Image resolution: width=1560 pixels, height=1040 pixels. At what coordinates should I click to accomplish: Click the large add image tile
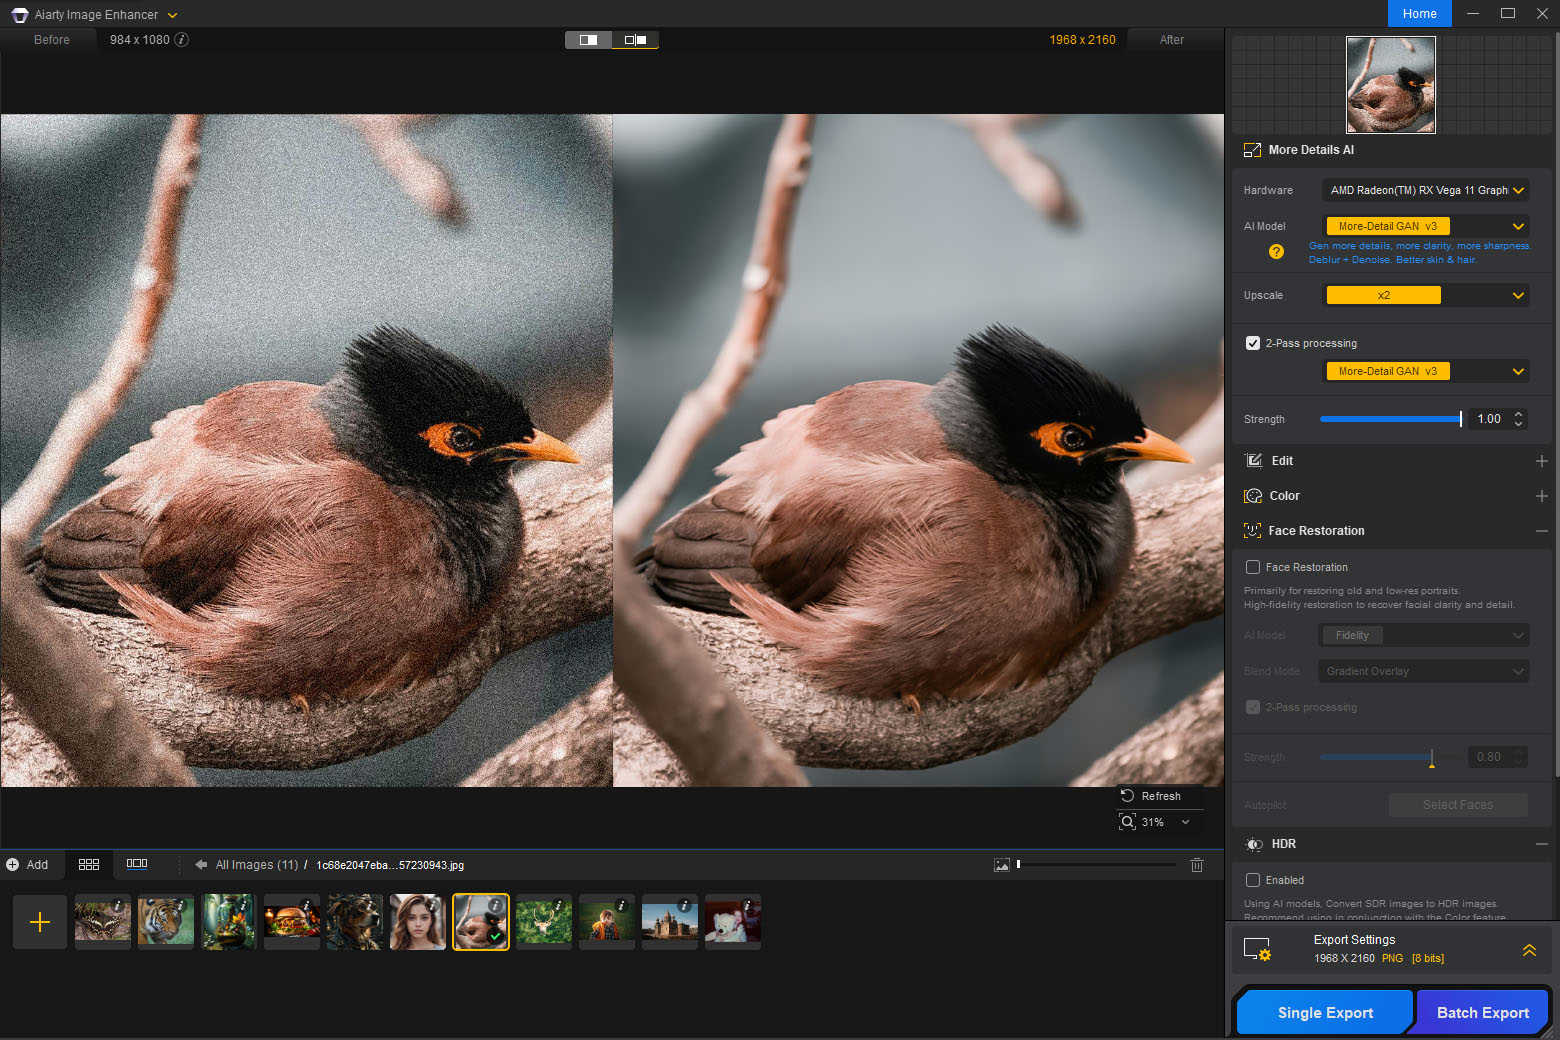[40, 922]
